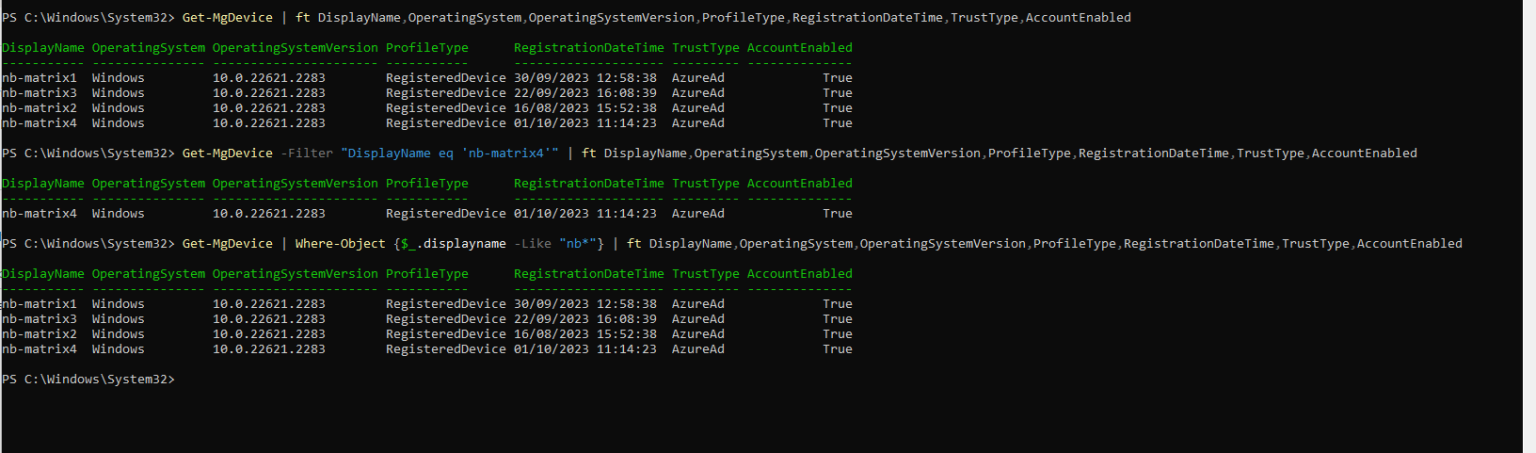This screenshot has height=453, width=1536.
Task: Click the True value in the filtered nb-matrix4 row
Action: tap(838, 214)
